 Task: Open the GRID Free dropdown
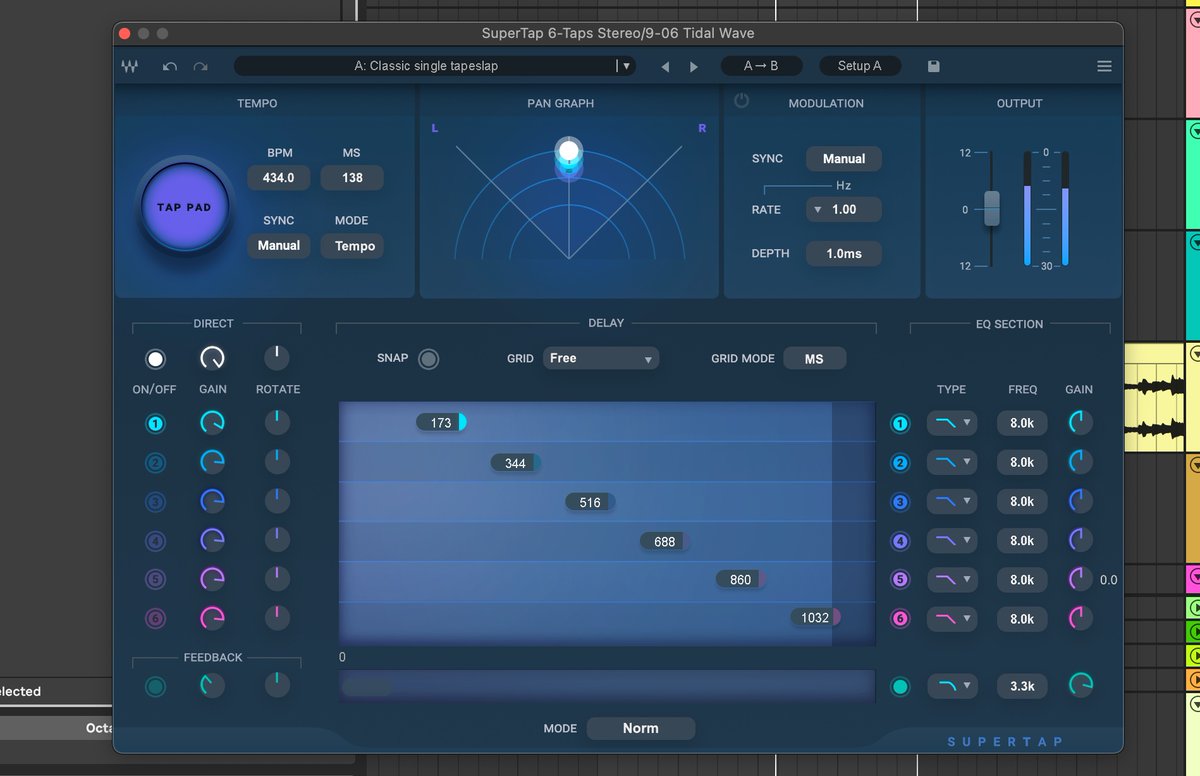tap(601, 358)
